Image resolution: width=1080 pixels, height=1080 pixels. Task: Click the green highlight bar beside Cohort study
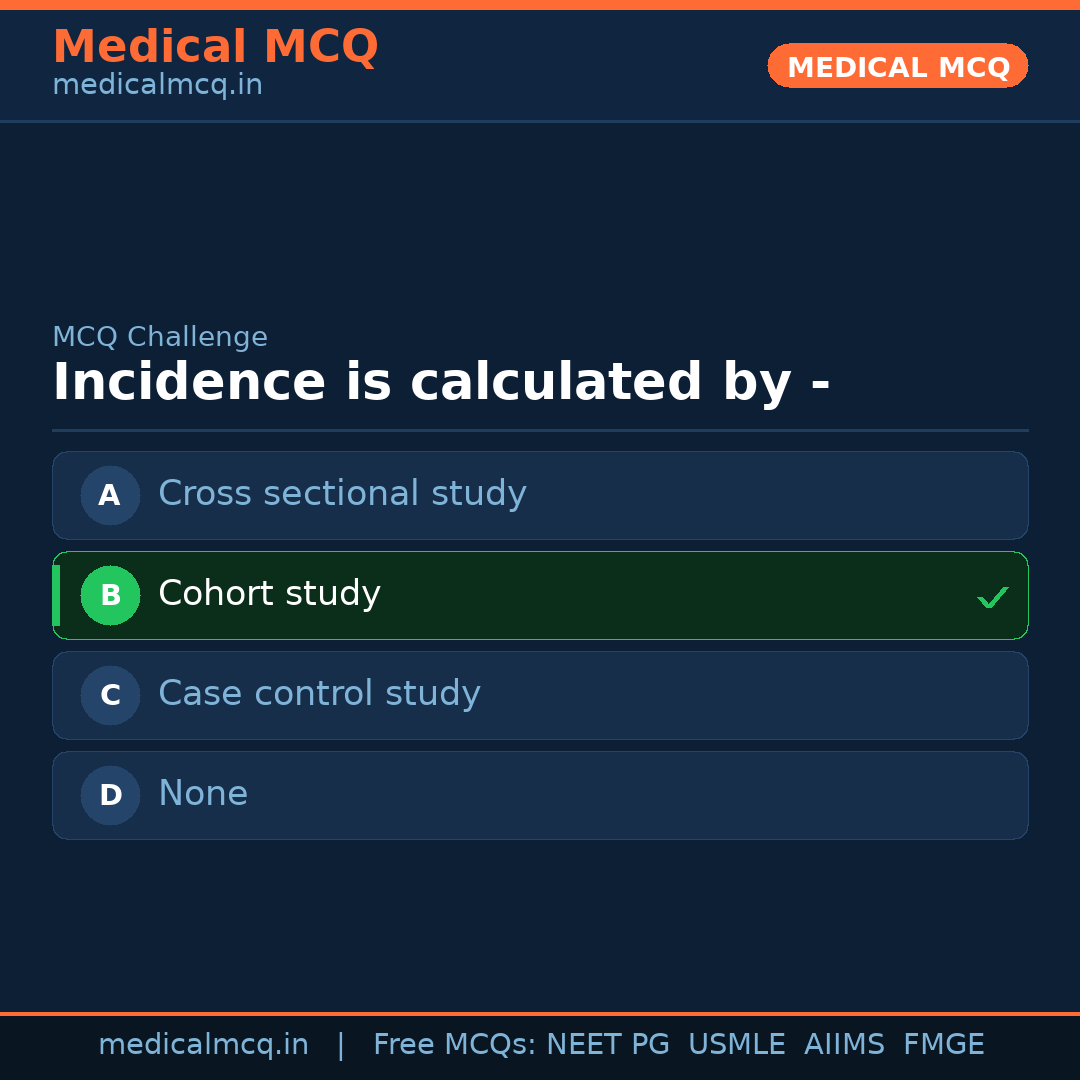pyautogui.click(x=55, y=595)
